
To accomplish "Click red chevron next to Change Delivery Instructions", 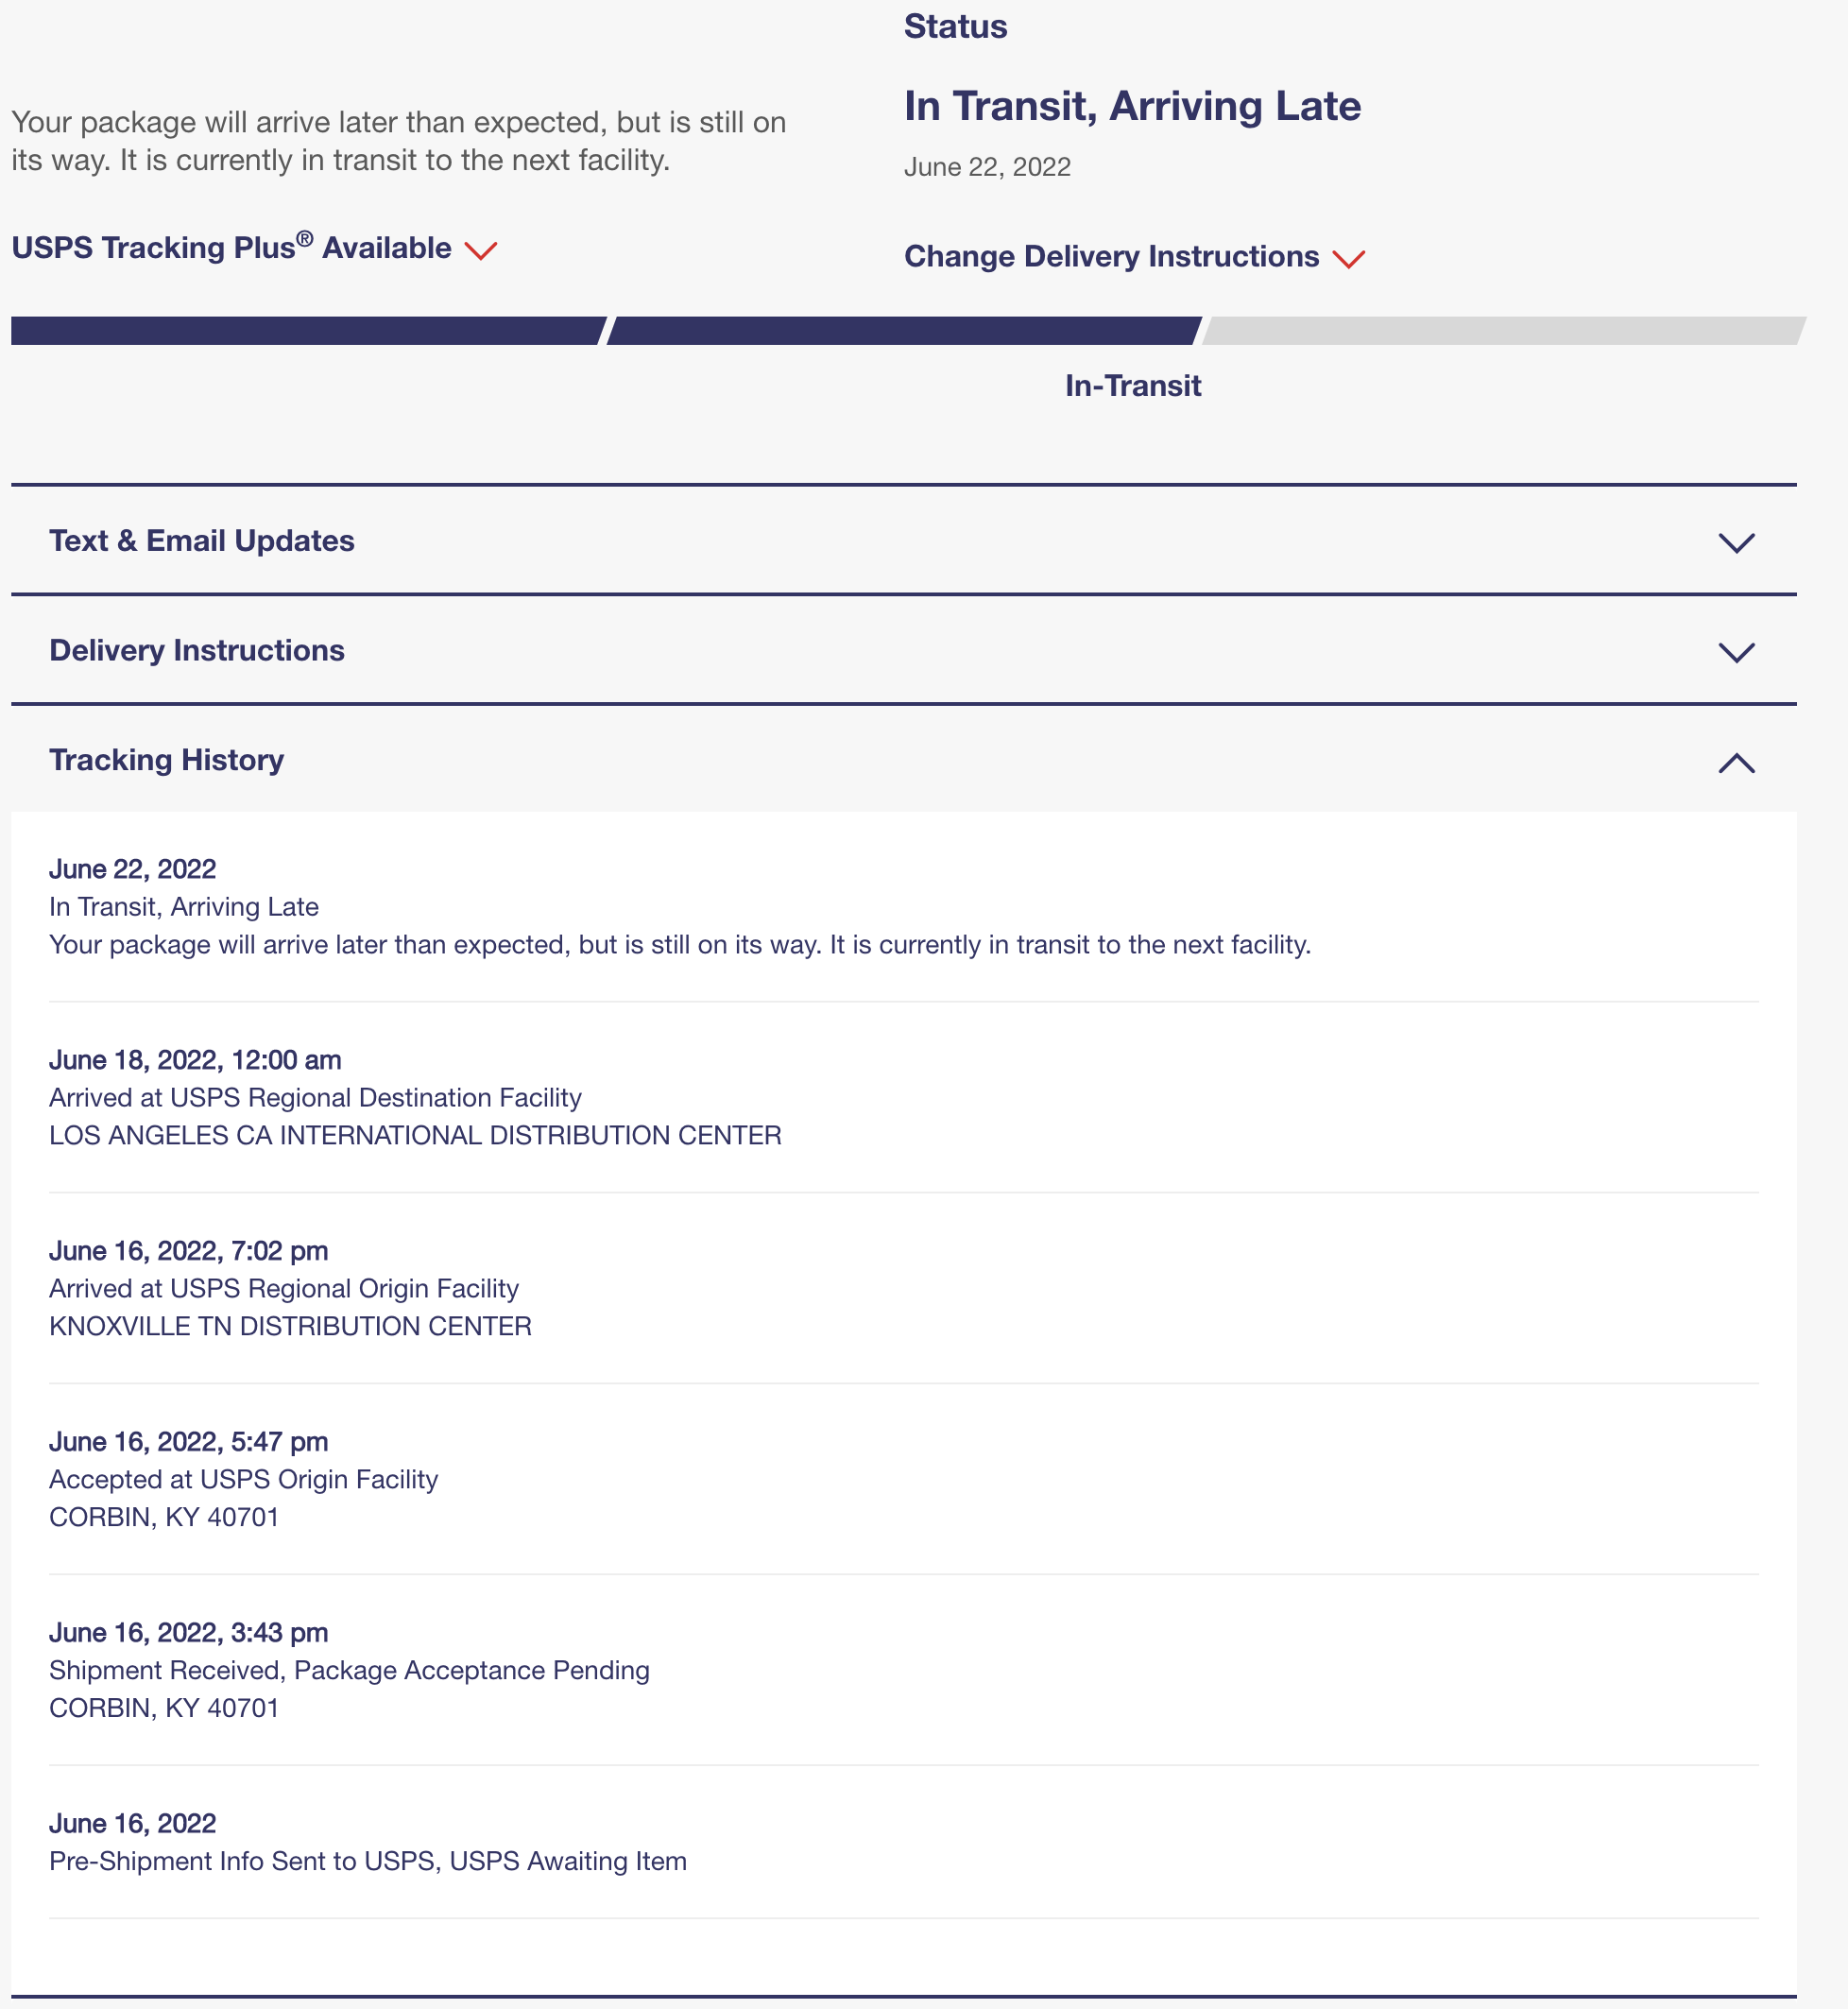I will click(1349, 259).
